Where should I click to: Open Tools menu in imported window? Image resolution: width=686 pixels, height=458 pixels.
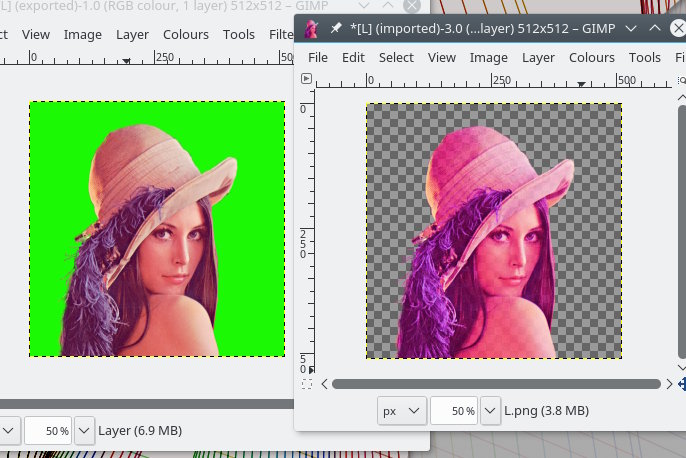(x=644, y=57)
